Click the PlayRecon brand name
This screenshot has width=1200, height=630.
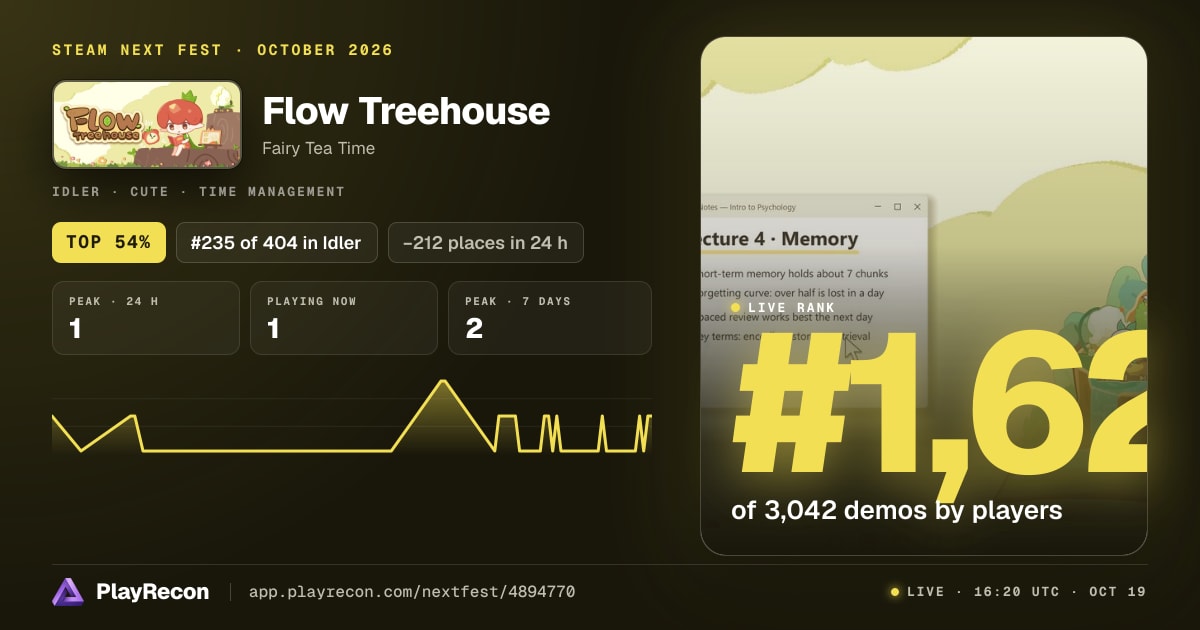[152, 592]
